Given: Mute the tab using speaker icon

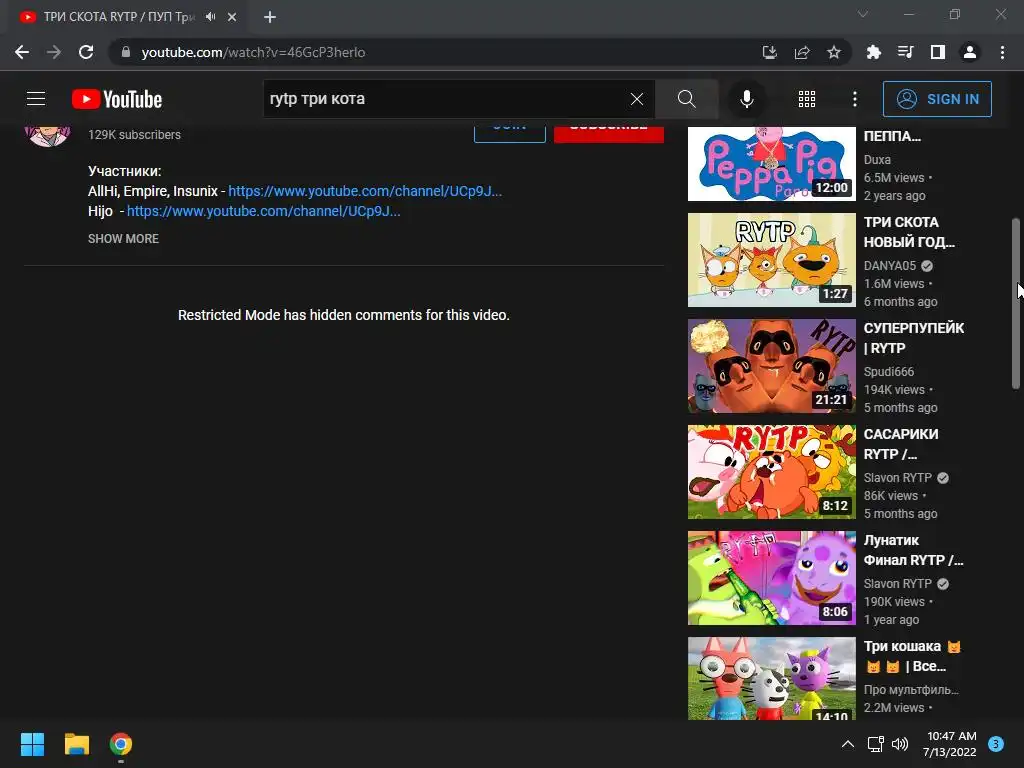Looking at the screenshot, I should (210, 16).
